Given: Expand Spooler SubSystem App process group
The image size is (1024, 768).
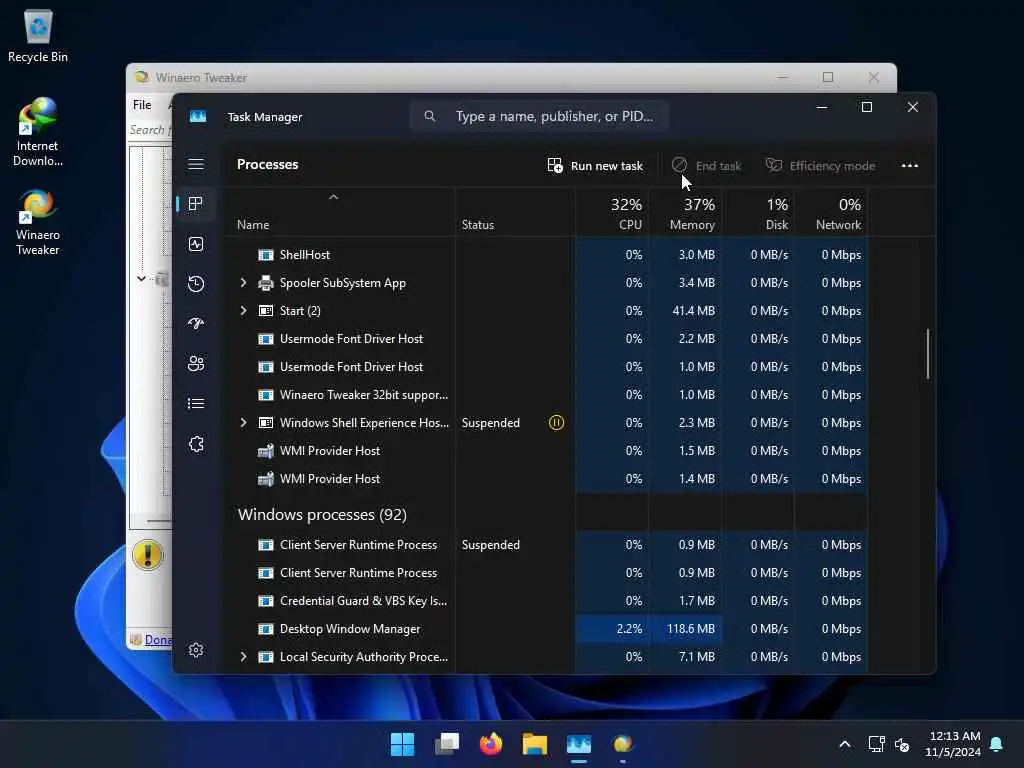Looking at the screenshot, I should pos(244,283).
